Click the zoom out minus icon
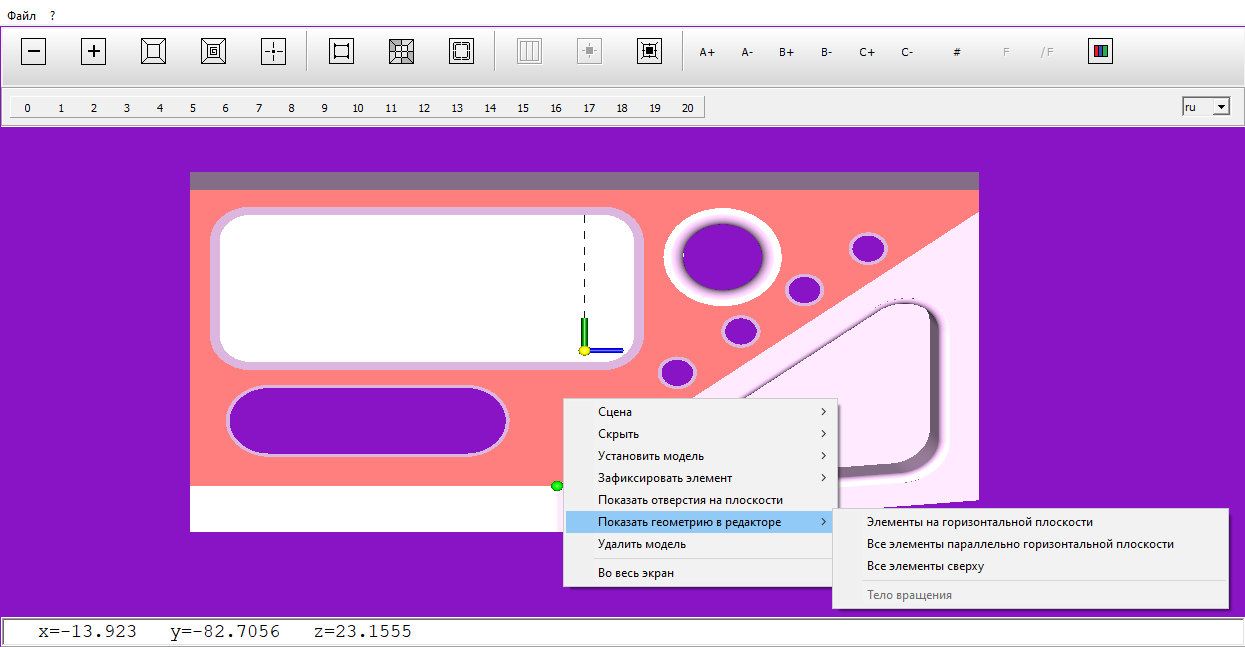The image size is (1245, 647). click(34, 51)
